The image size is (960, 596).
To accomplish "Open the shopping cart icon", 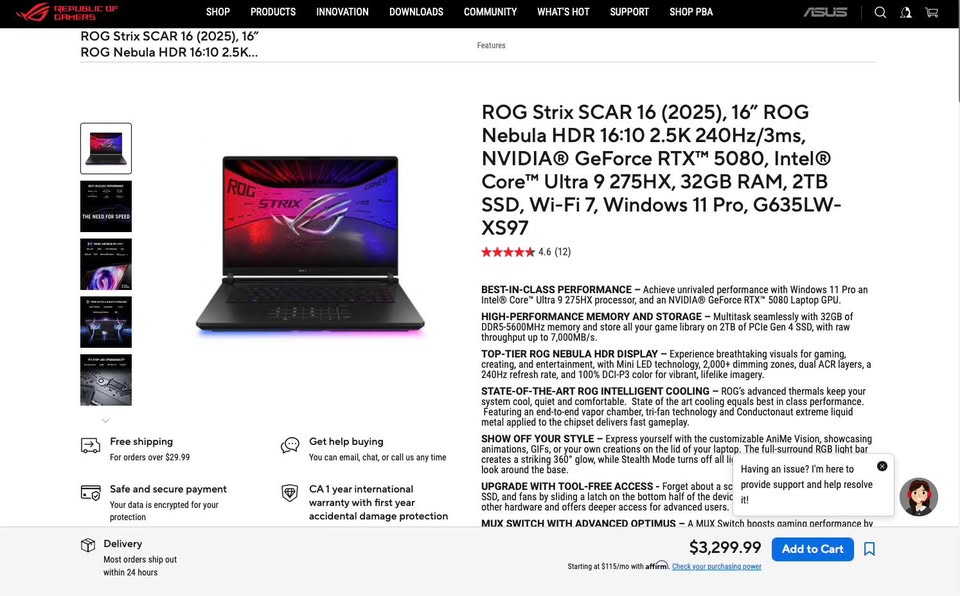I will coord(931,12).
